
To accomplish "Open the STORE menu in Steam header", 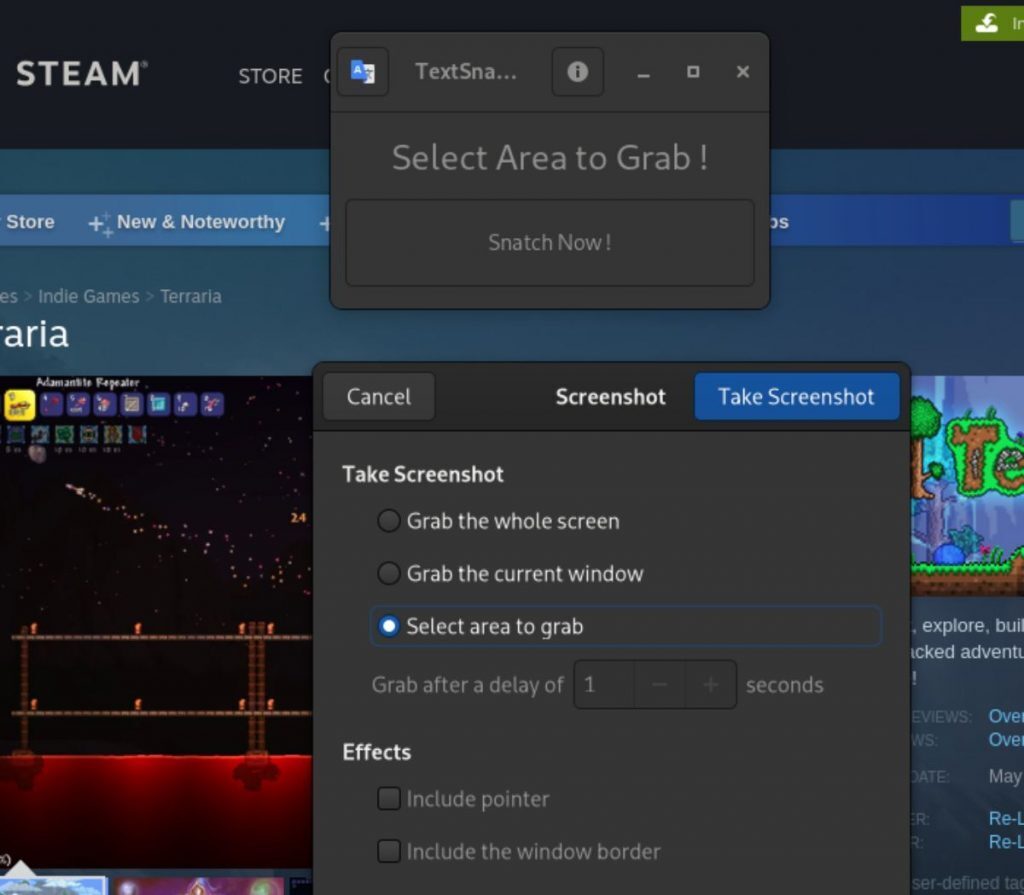I will [270, 76].
